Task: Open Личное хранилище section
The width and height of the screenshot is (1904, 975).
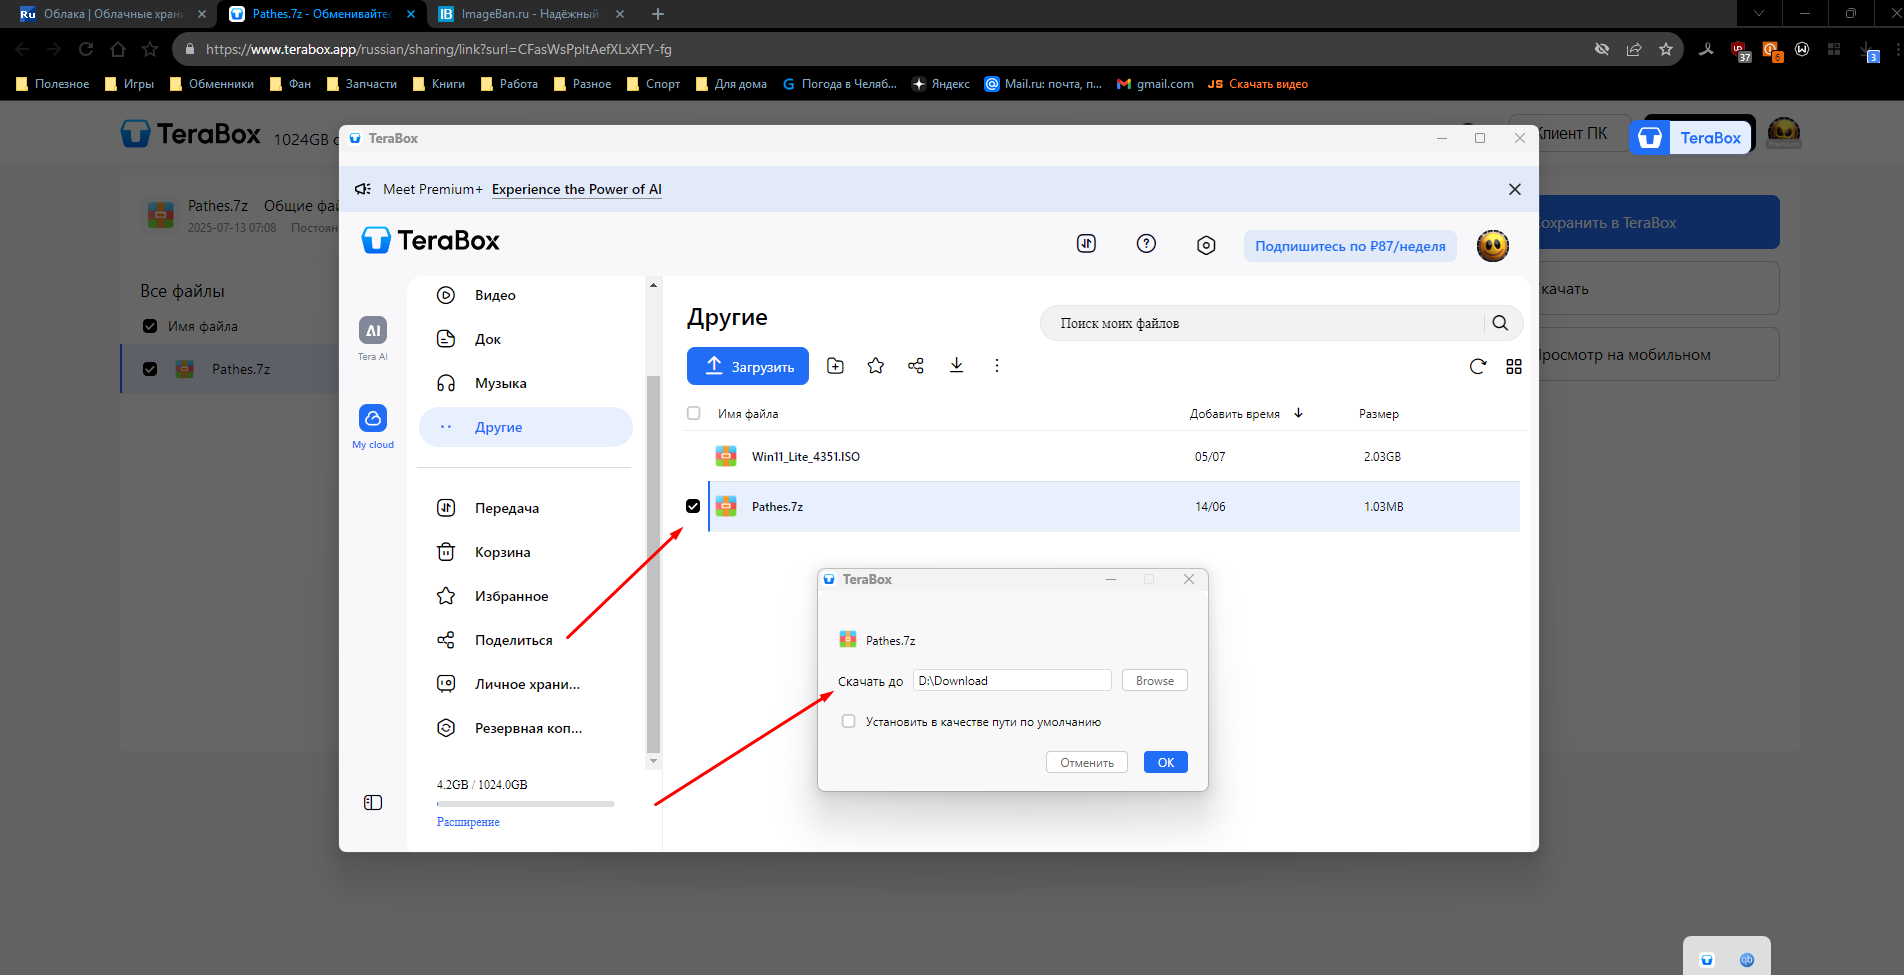Action: click(526, 684)
